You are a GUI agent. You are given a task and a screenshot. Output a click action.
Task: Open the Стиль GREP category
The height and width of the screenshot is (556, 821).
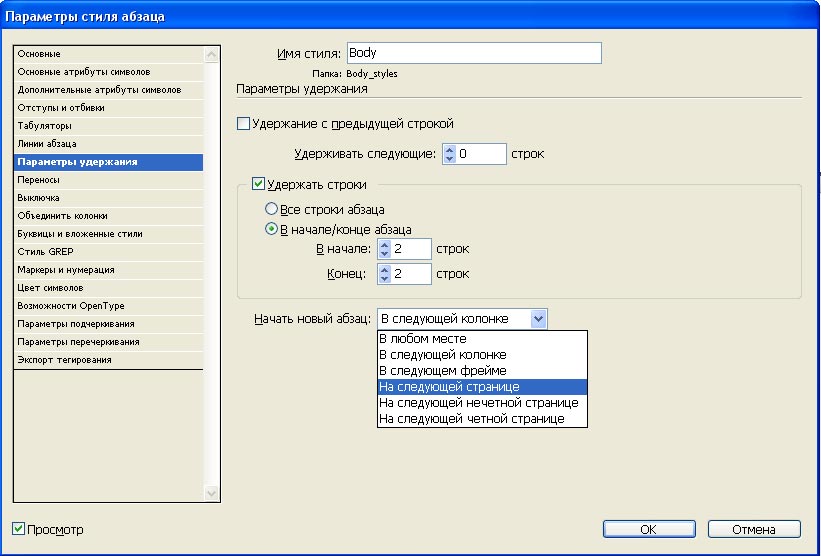coord(109,251)
